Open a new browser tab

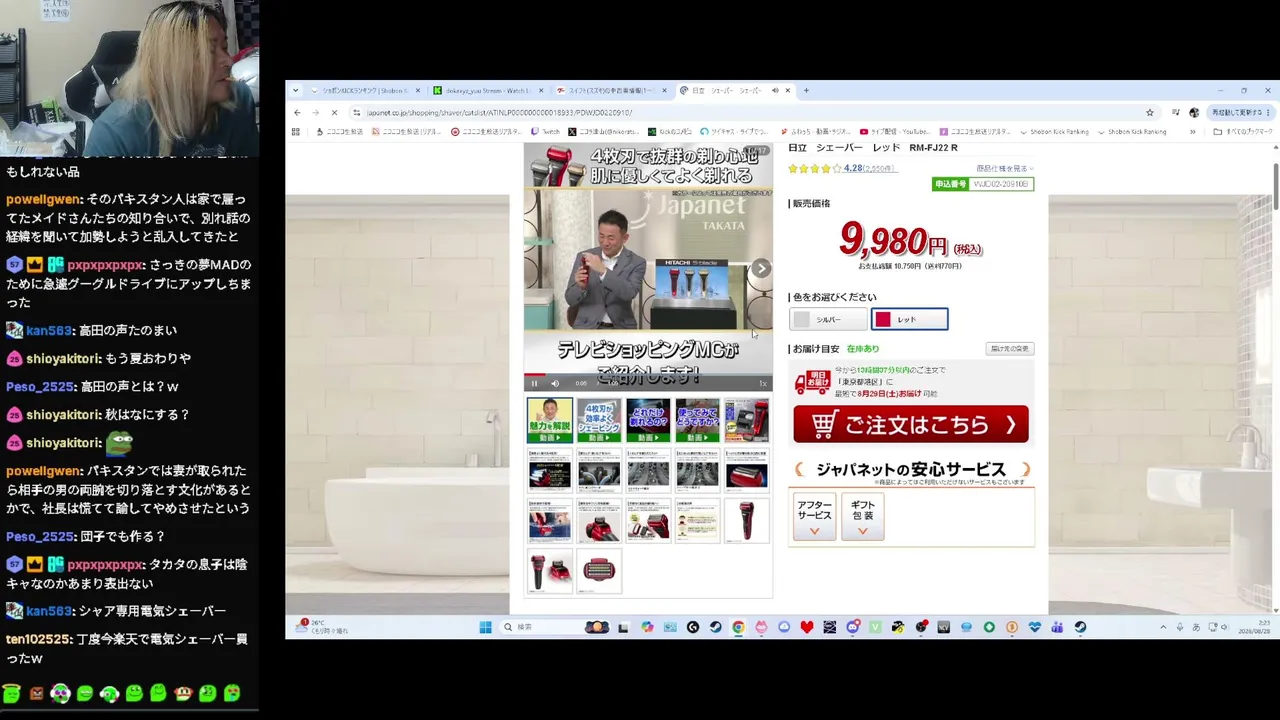tap(806, 90)
